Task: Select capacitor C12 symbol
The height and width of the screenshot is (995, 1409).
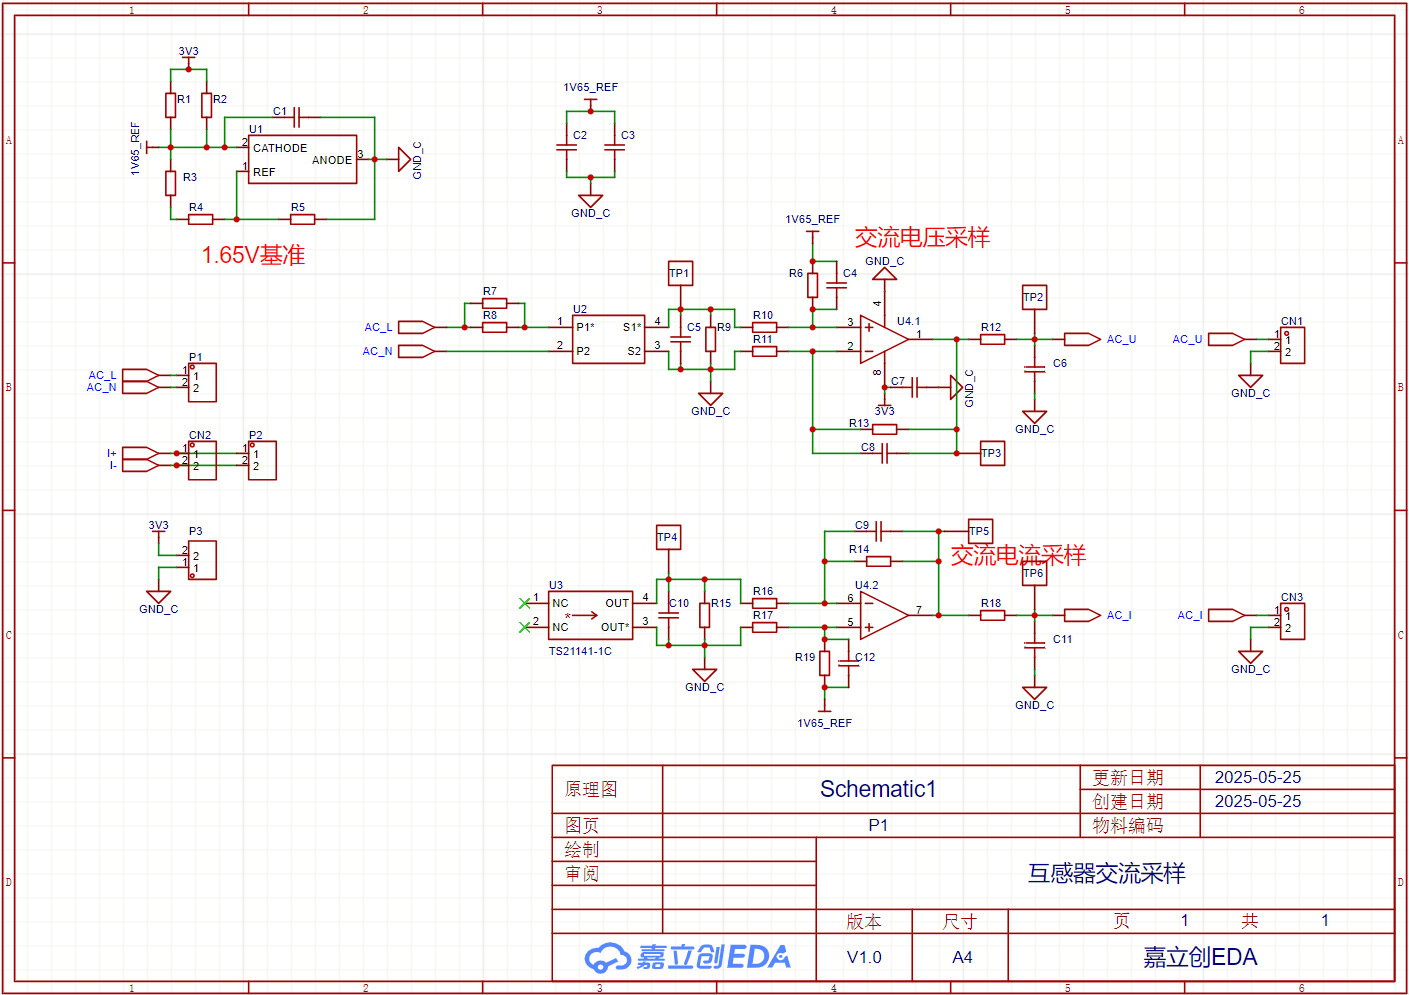Action: [x=849, y=663]
